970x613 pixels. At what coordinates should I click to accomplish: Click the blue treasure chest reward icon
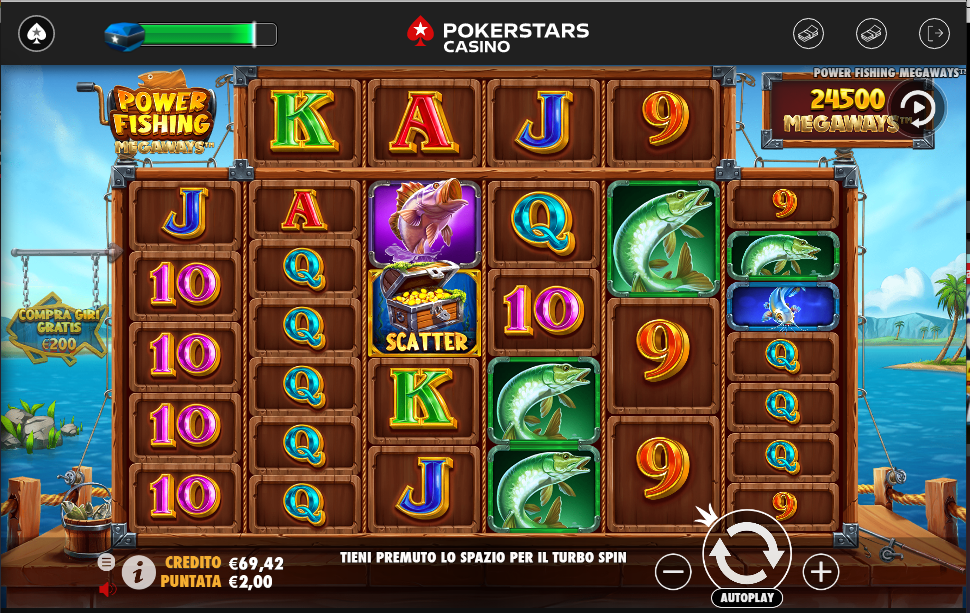pyautogui.click(x=124, y=36)
